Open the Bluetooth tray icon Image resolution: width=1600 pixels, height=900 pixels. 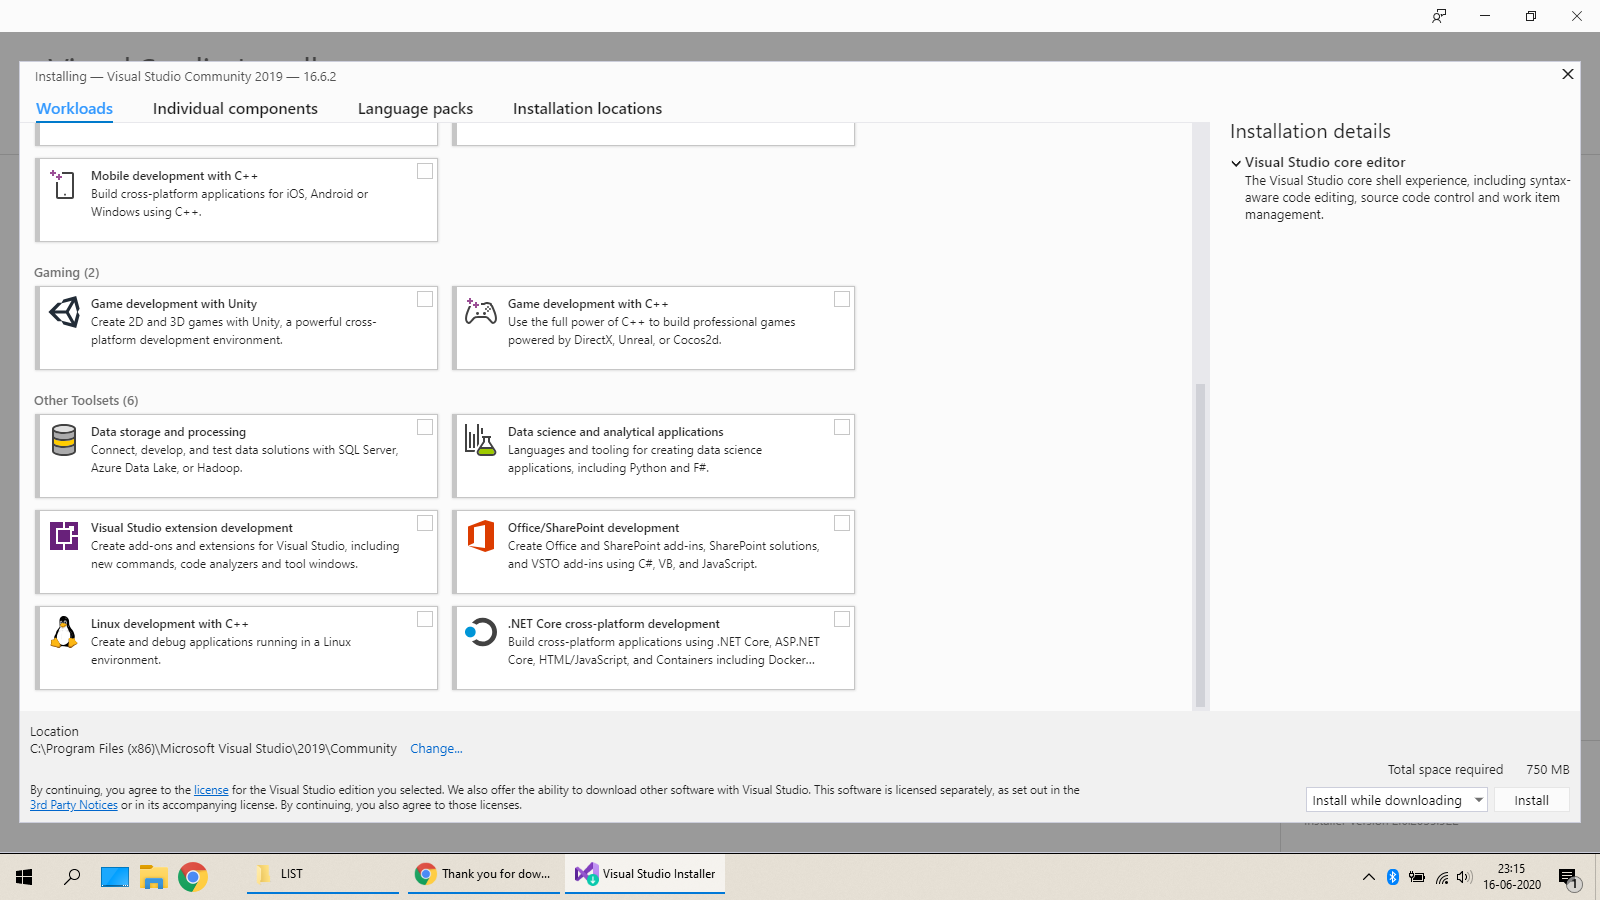(1392, 877)
